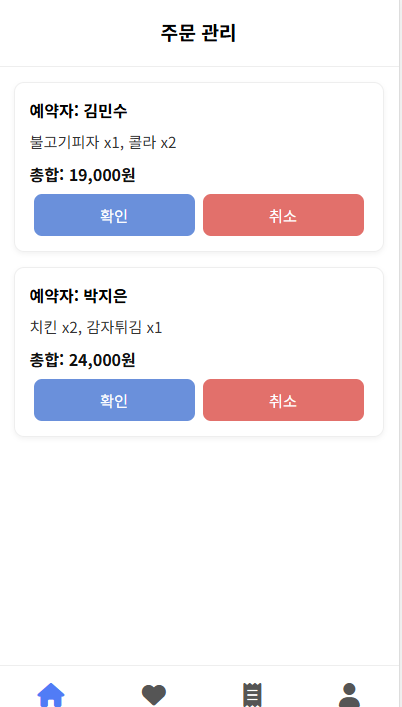The image size is (402, 707).
Task: Open the receipt orders icon
Action: pyautogui.click(x=252, y=695)
